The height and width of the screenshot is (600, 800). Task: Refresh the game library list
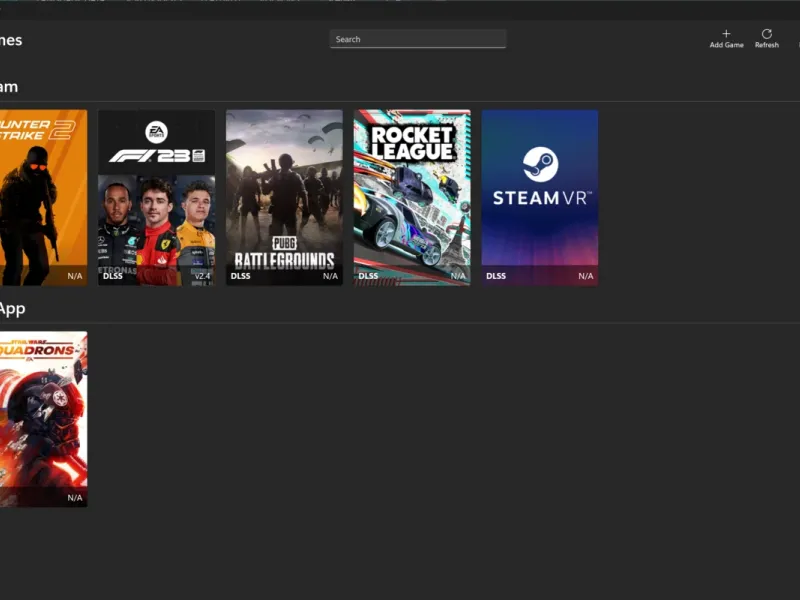pyautogui.click(x=766, y=39)
